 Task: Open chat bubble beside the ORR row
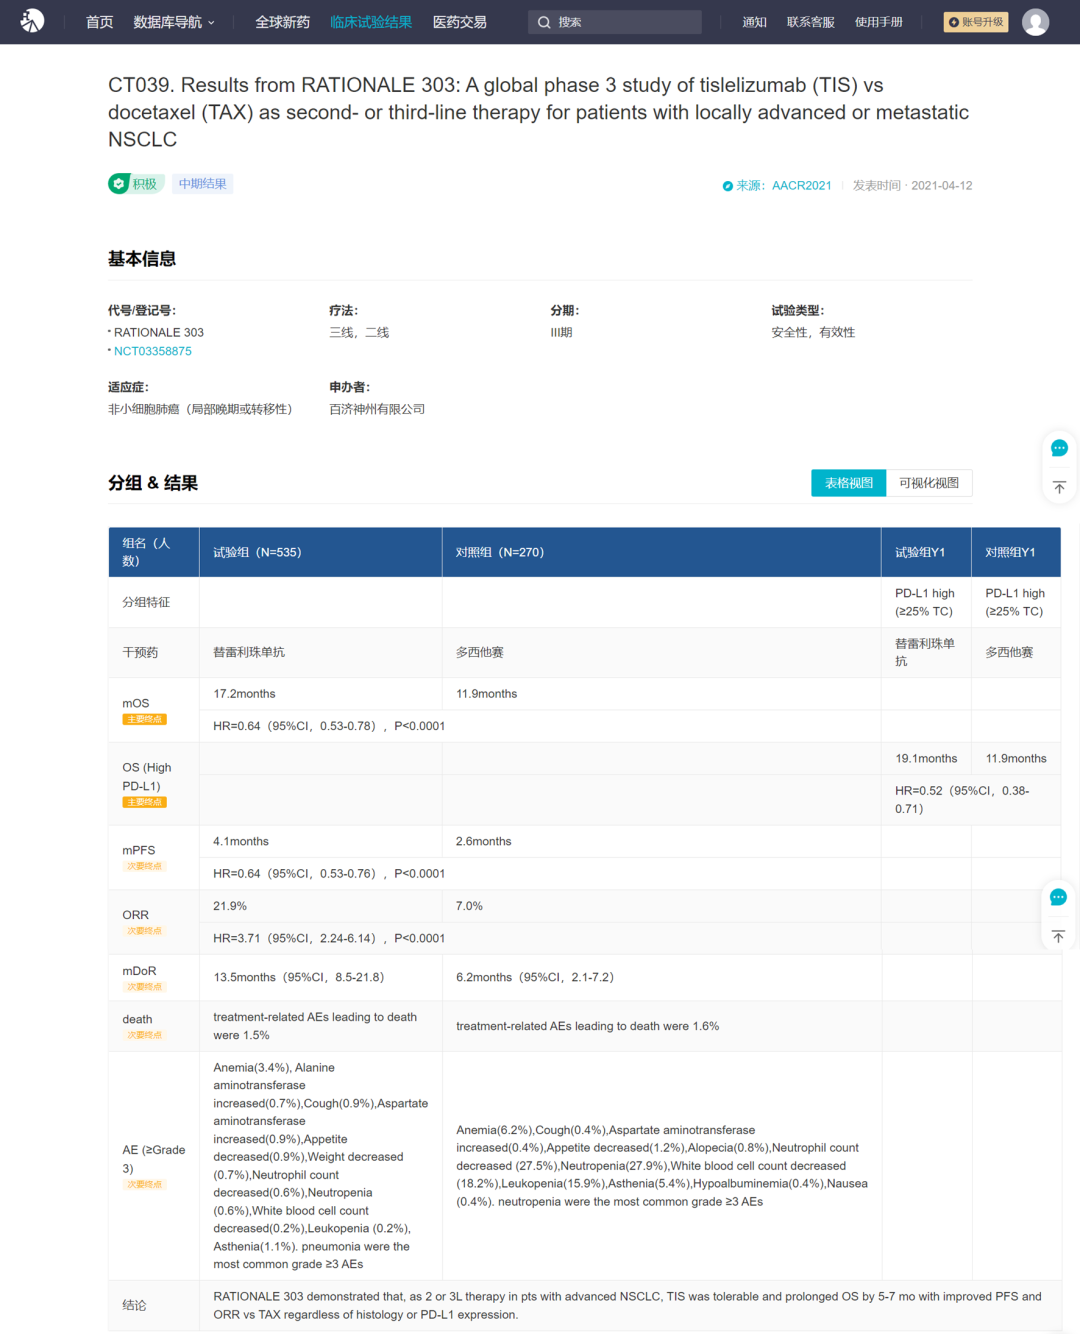1058,897
